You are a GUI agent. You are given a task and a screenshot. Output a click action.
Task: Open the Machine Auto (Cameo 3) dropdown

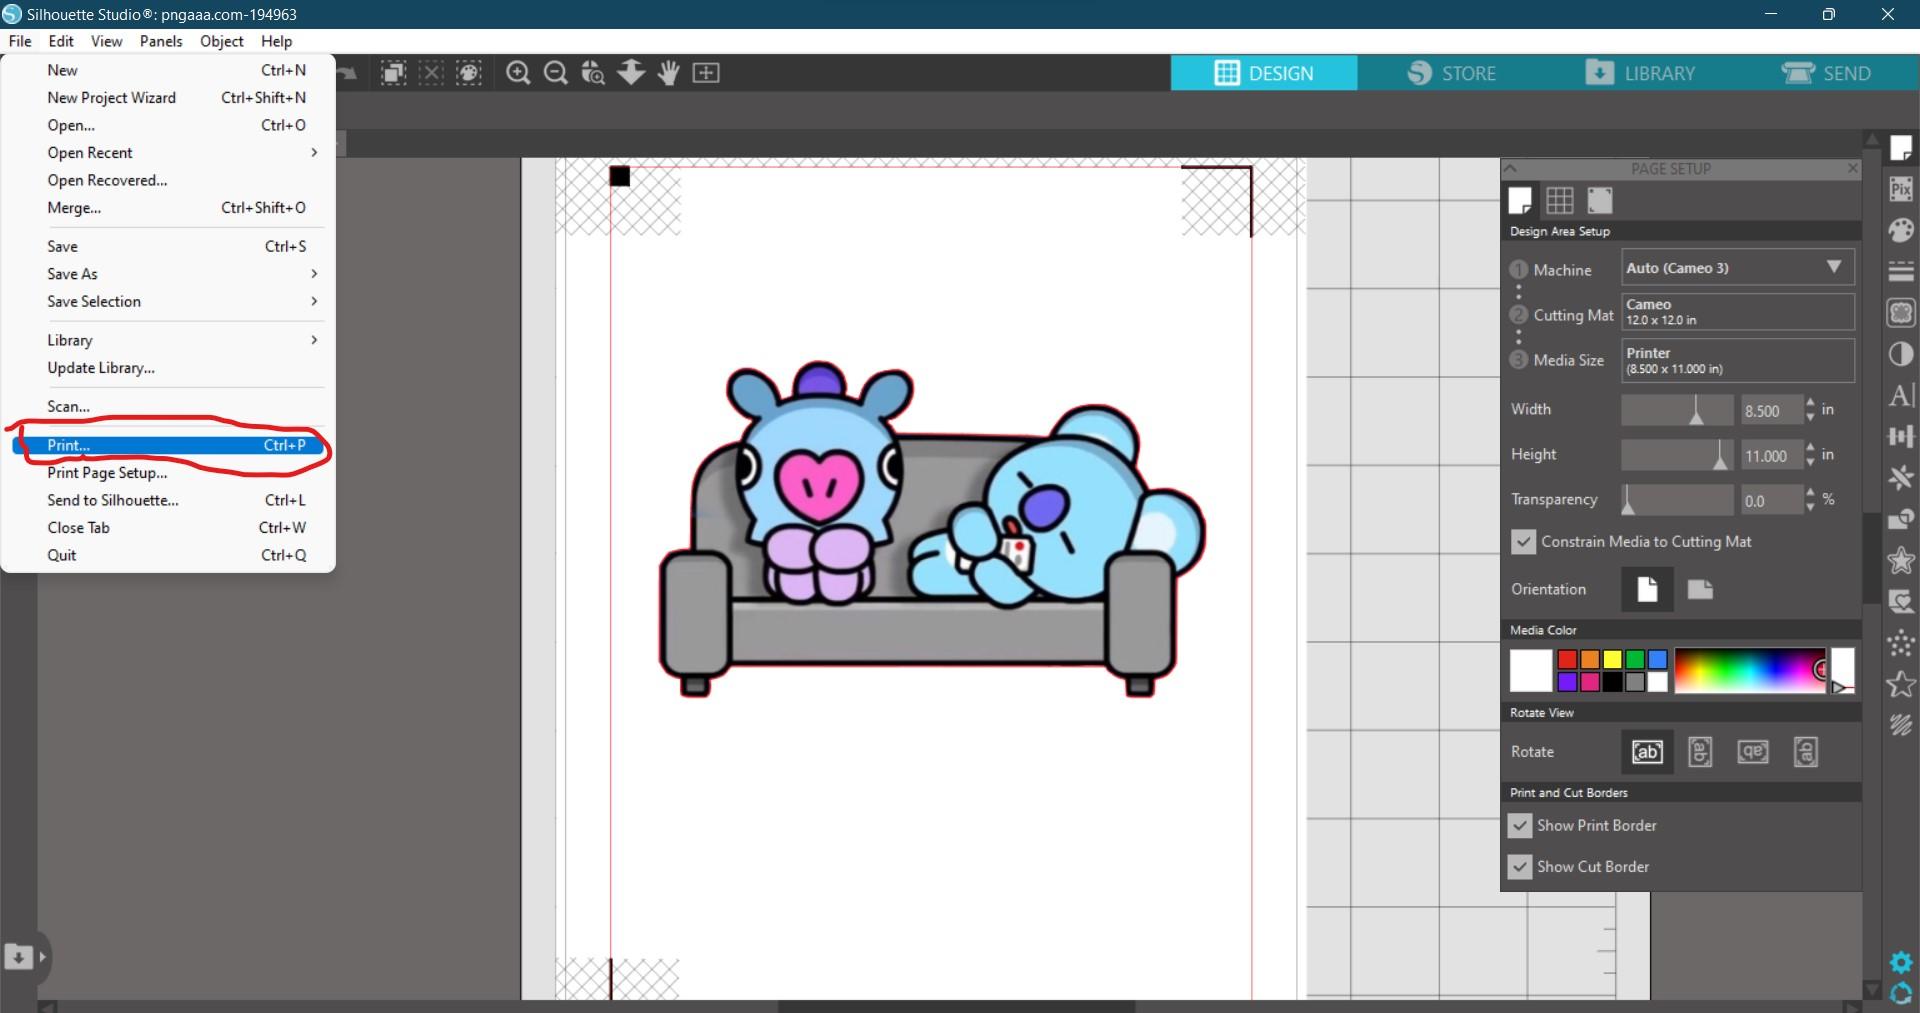1737,267
